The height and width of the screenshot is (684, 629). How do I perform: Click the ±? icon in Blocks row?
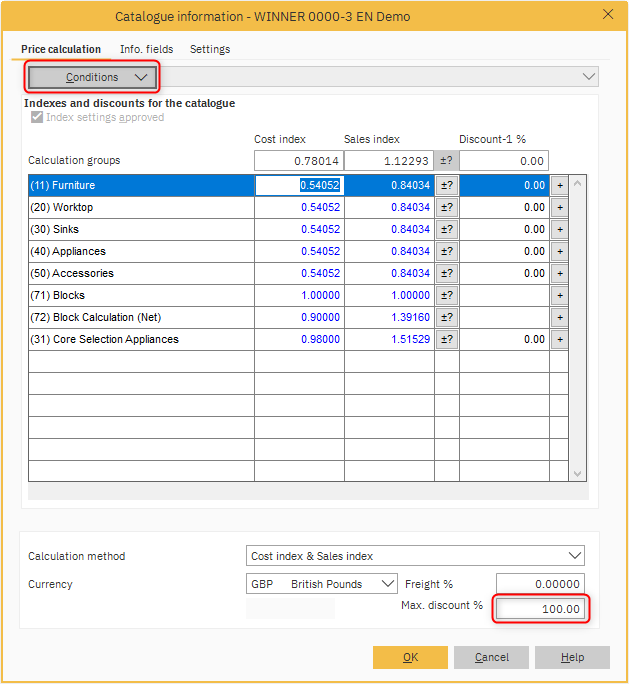447,295
